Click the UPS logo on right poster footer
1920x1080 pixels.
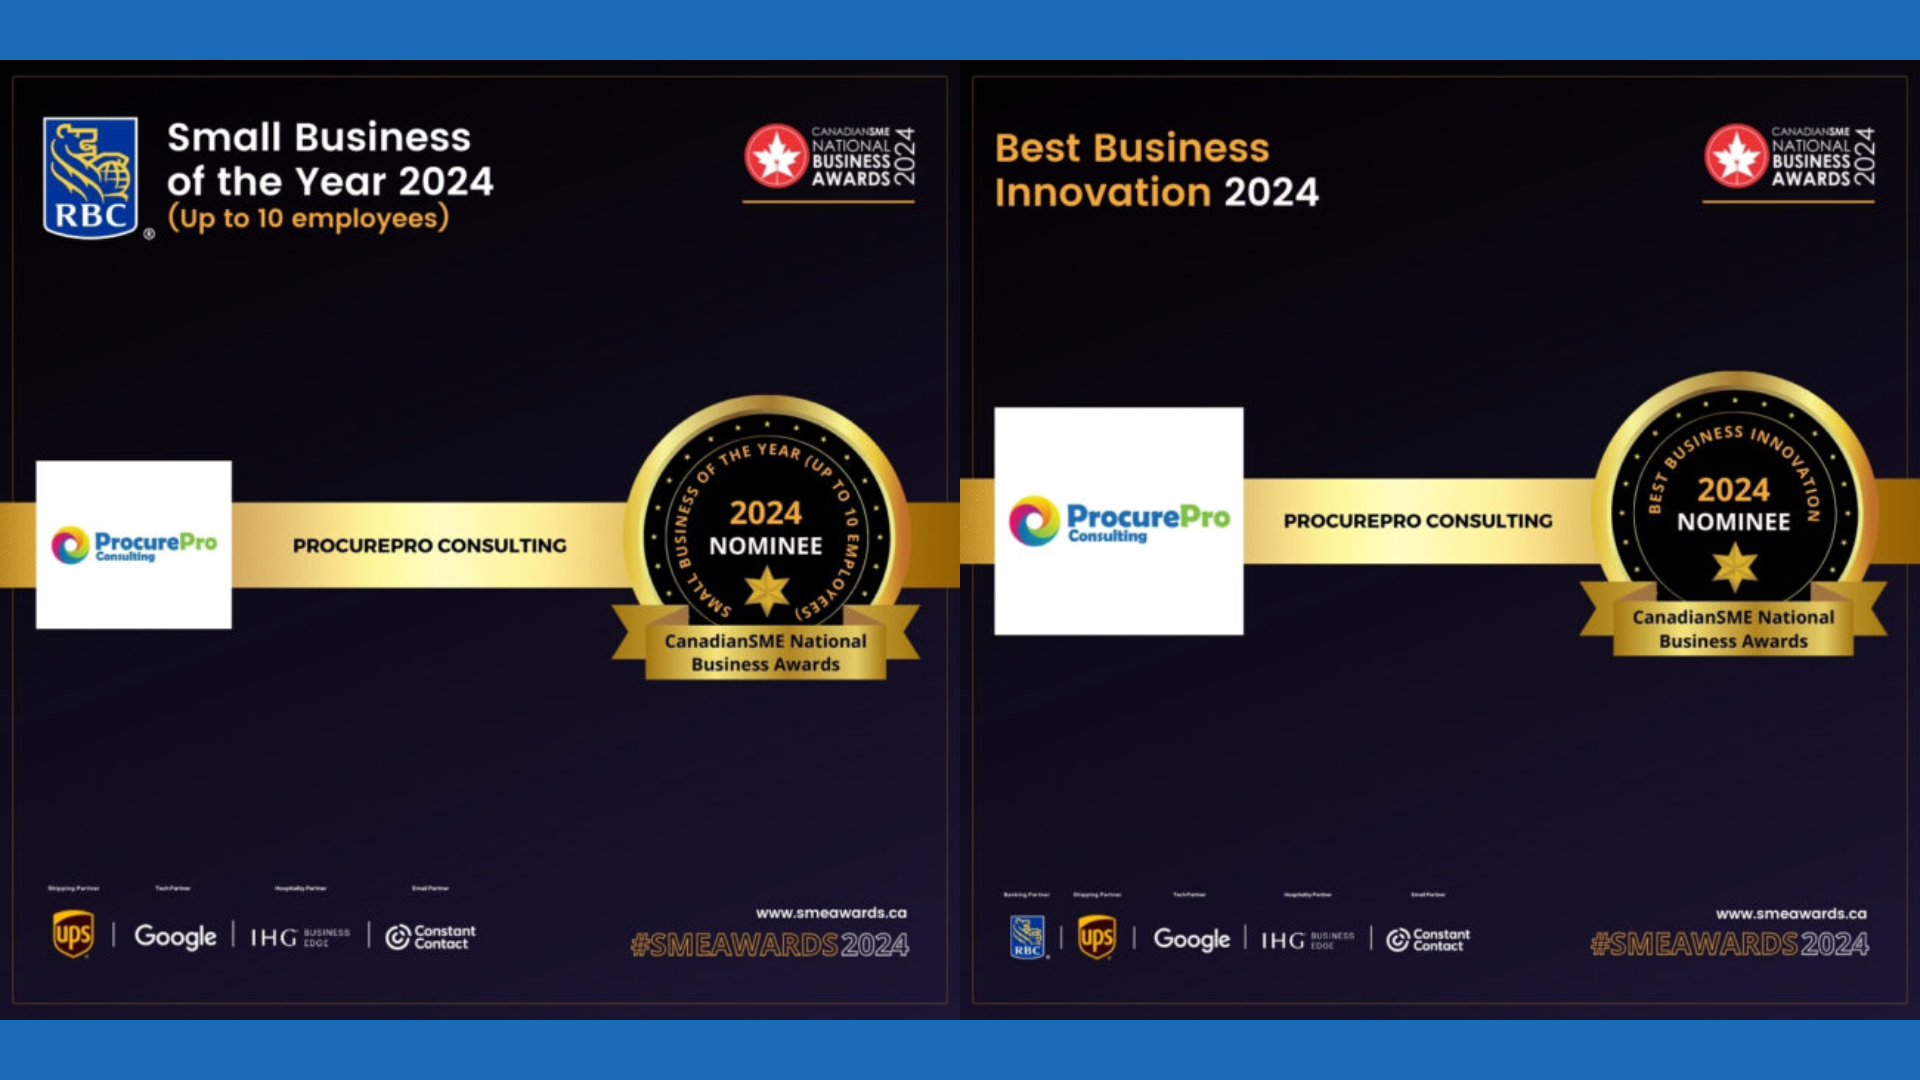(1097, 937)
